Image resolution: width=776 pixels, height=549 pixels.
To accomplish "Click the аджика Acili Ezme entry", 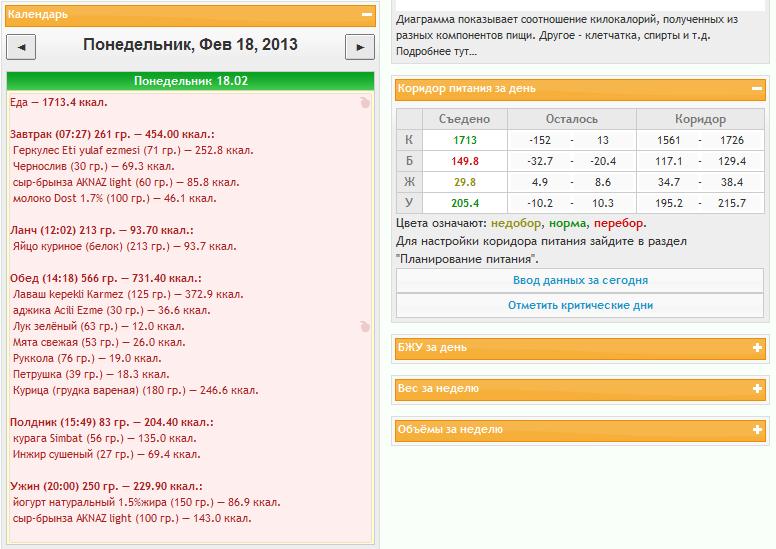I will (x=112, y=310).
